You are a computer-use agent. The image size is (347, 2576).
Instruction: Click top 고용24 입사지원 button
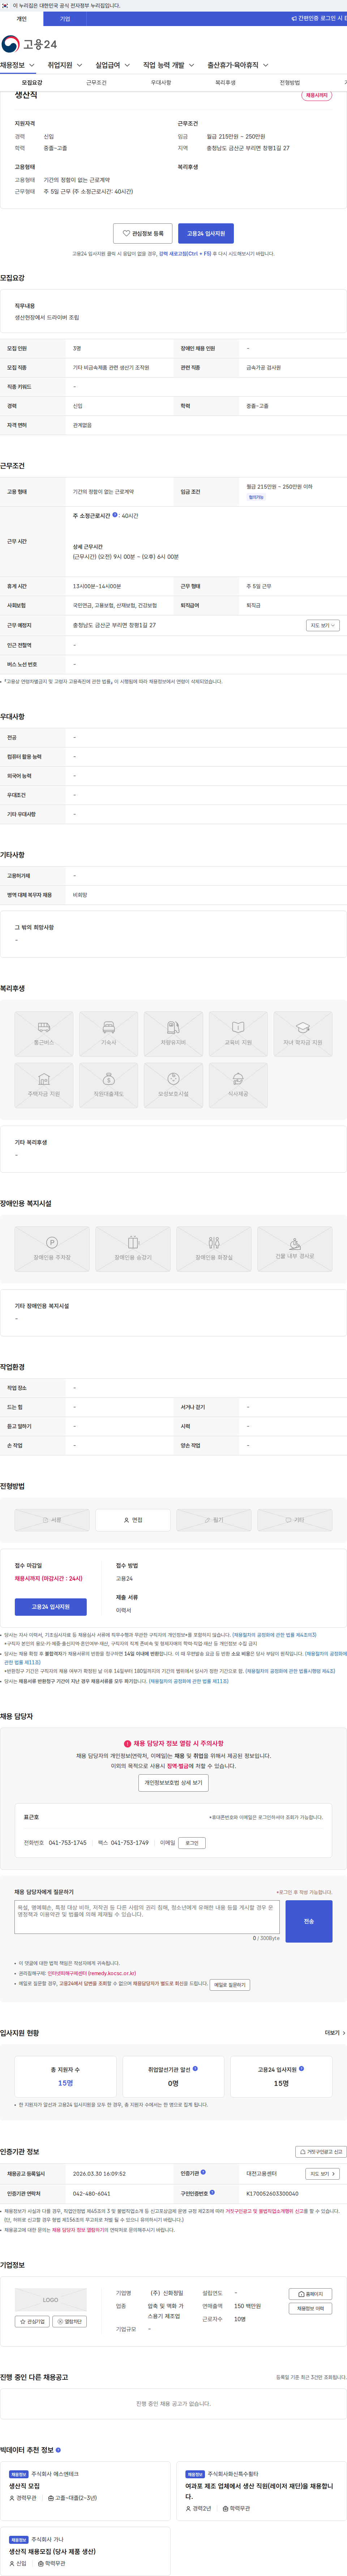[x=206, y=234]
